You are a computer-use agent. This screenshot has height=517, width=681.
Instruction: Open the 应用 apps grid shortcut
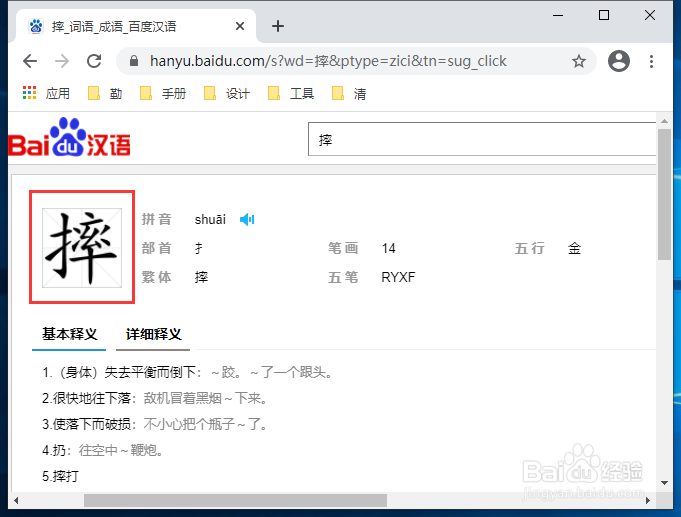pos(46,93)
